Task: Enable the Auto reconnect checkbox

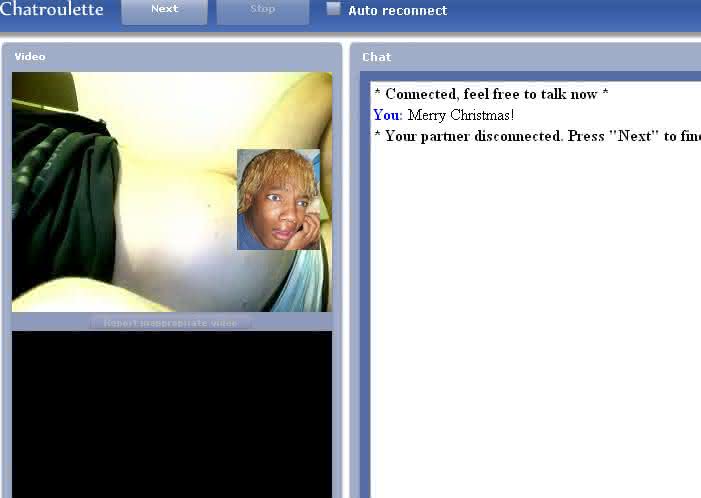Action: tap(333, 8)
